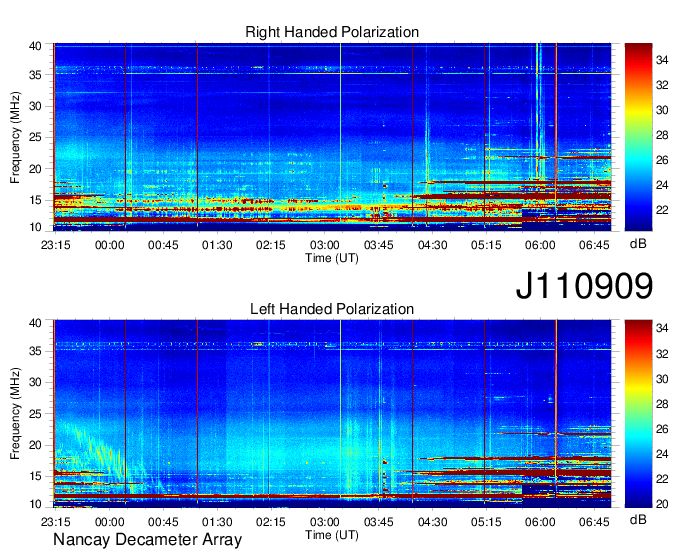Click 'Time (UT)' label under Right Handed plot
This screenshot has width=680, height=552.
click(332, 258)
